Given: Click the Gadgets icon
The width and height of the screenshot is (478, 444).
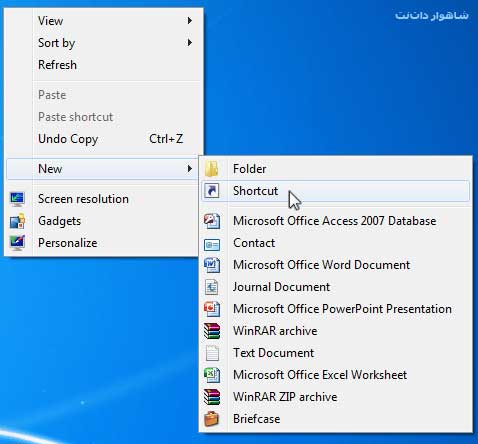Looking at the screenshot, I should [x=17, y=221].
